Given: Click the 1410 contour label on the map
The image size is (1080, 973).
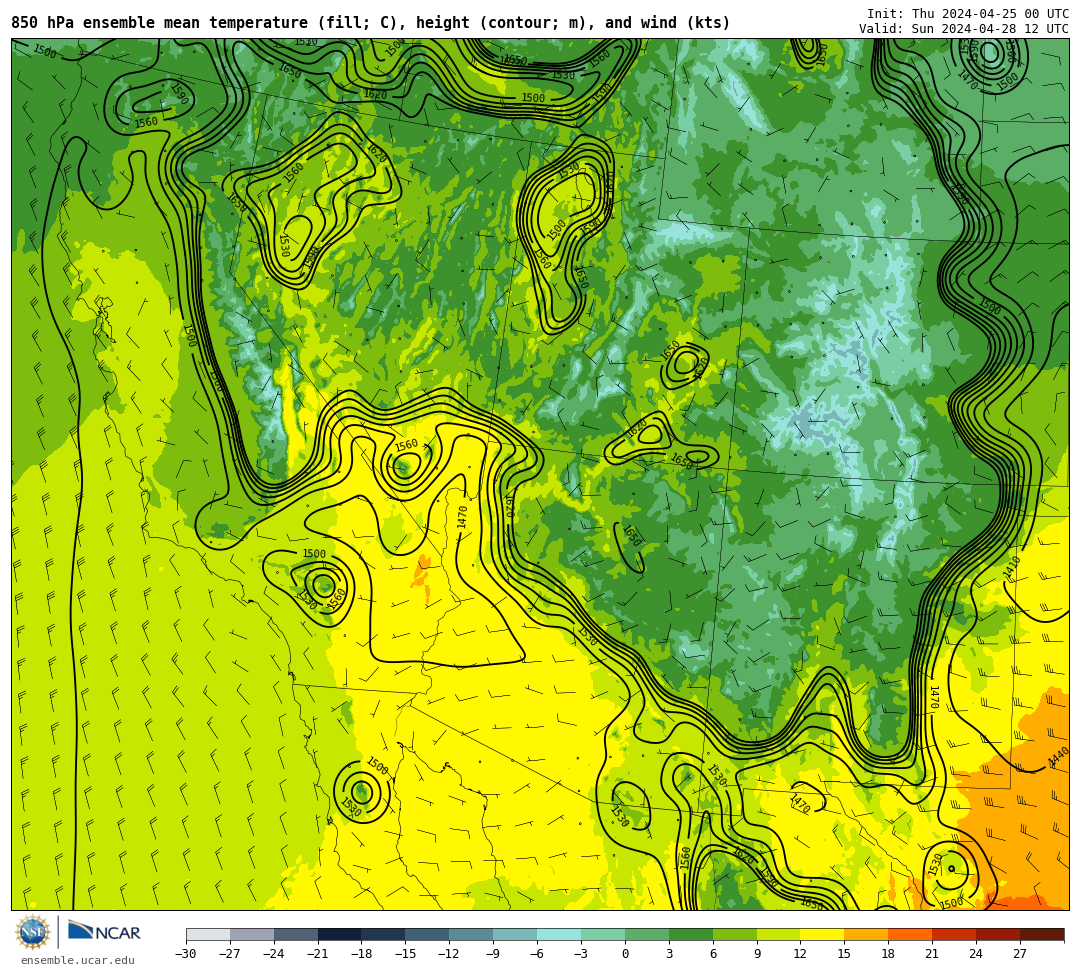Looking at the screenshot, I should [x=1012, y=567].
